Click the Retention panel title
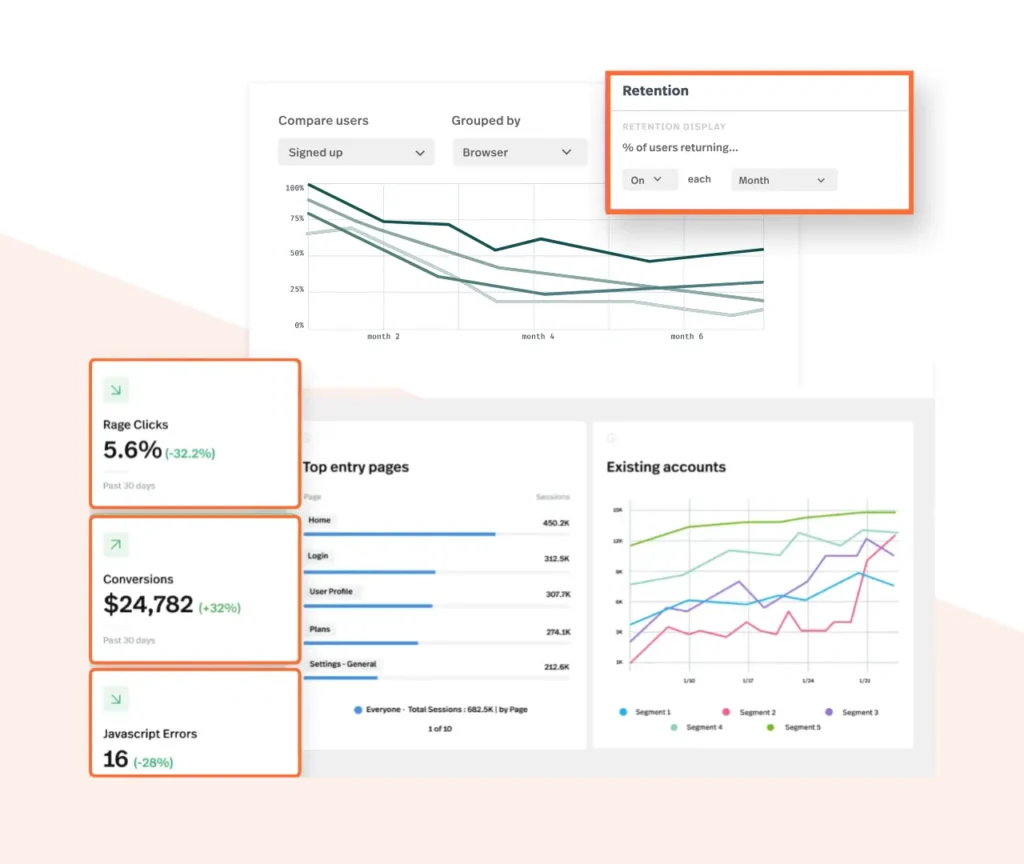This screenshot has height=864, width=1024. point(655,91)
